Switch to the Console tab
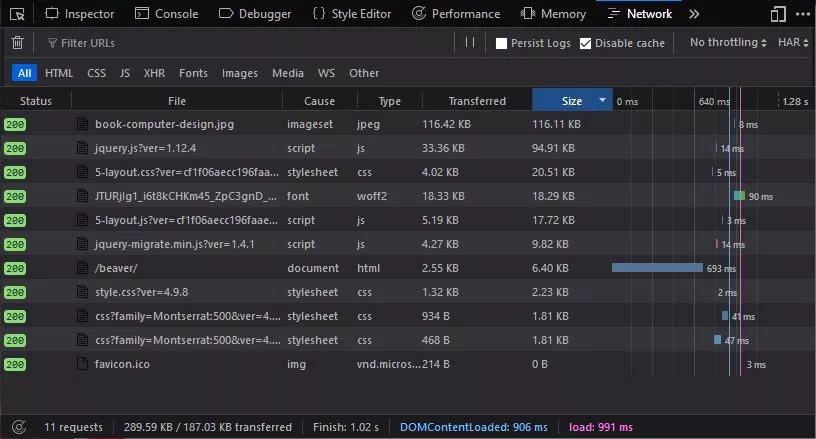The image size is (816, 439). point(166,14)
